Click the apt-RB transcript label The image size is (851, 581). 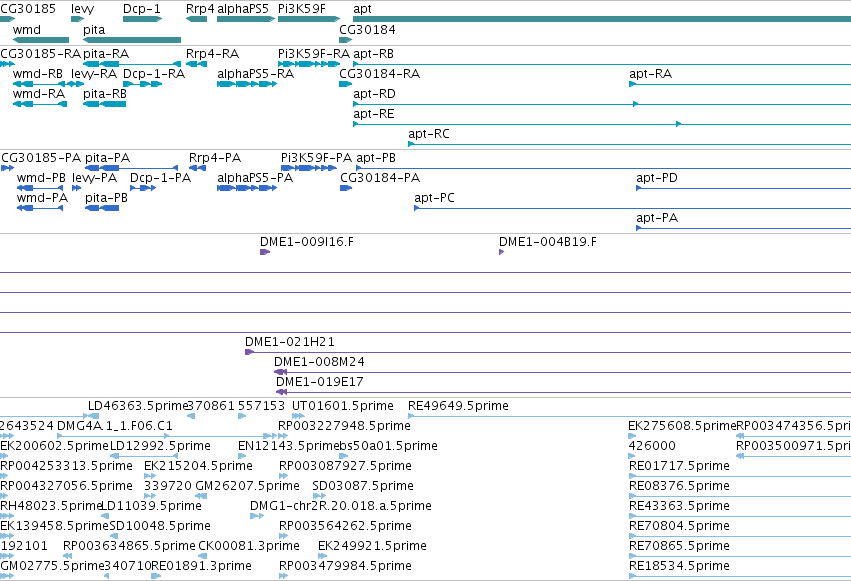click(x=373, y=54)
